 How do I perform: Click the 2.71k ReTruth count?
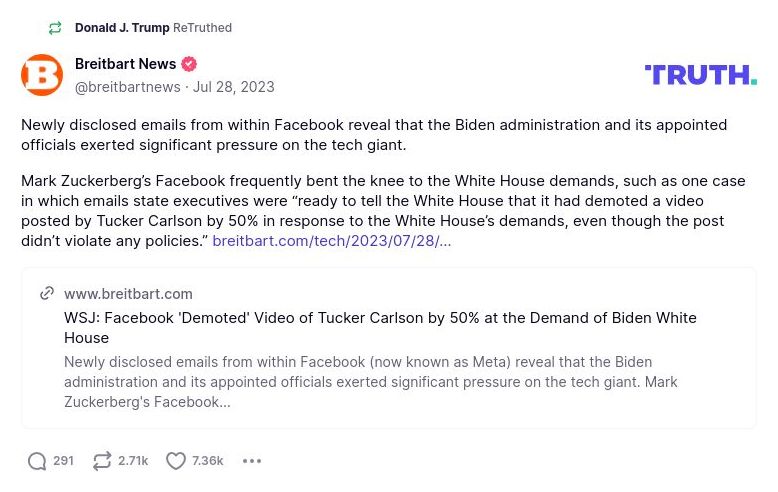133,461
